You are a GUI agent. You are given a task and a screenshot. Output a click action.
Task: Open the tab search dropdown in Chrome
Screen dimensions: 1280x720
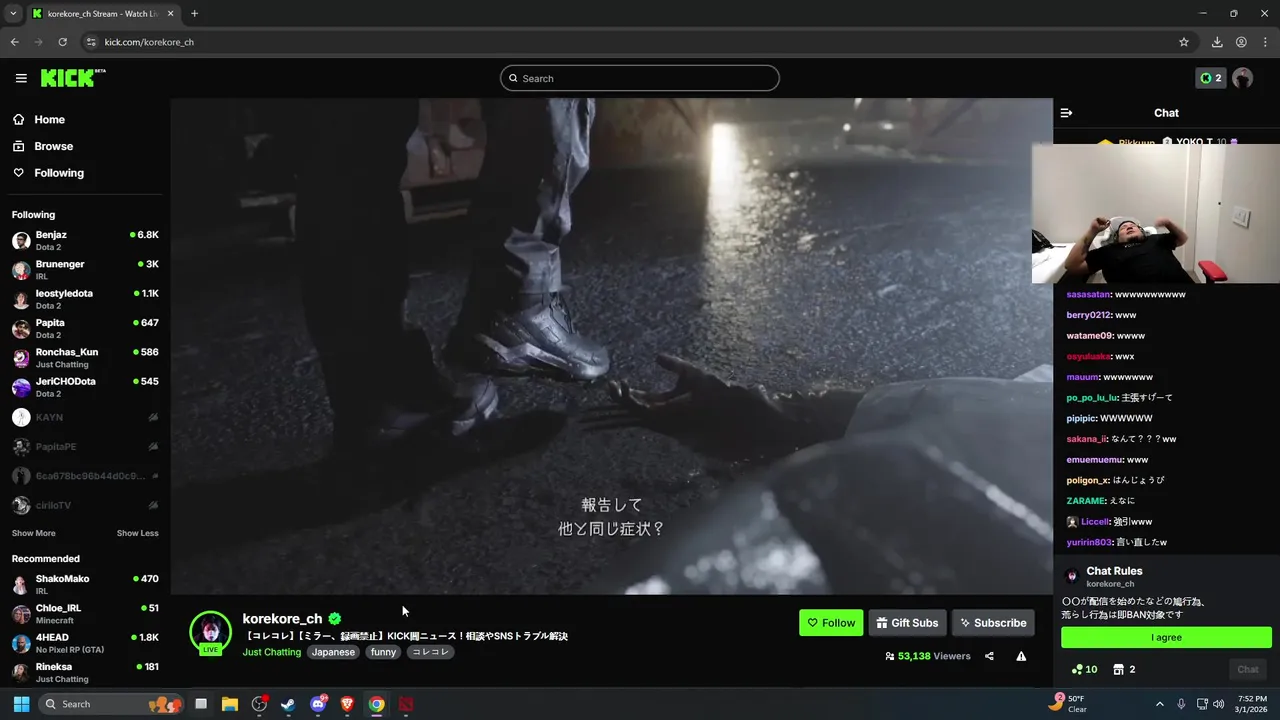(13, 14)
